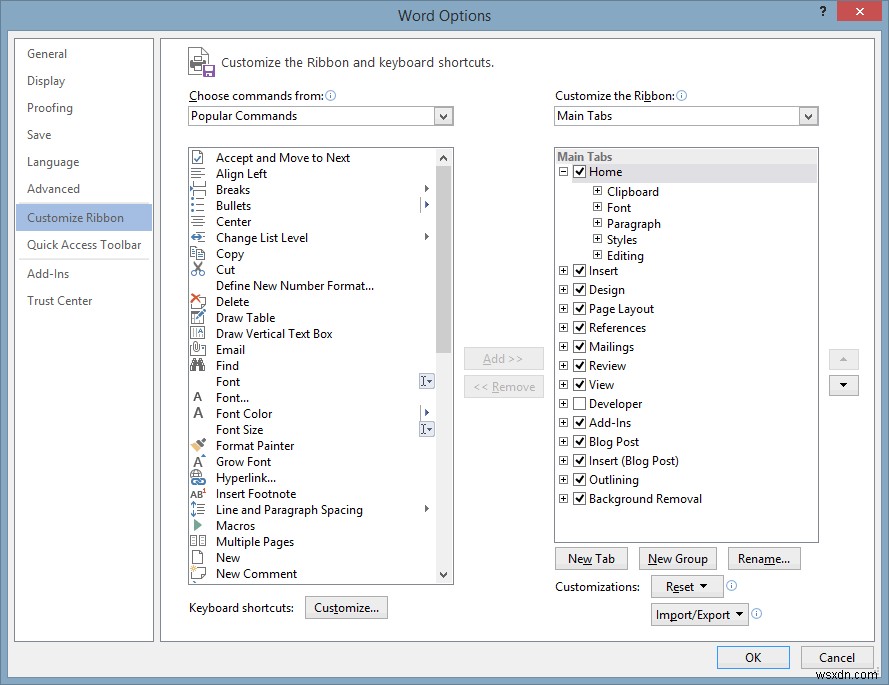Image resolution: width=889 pixels, height=685 pixels.
Task: Select the Find binoculars icon
Action: [x=200, y=365]
